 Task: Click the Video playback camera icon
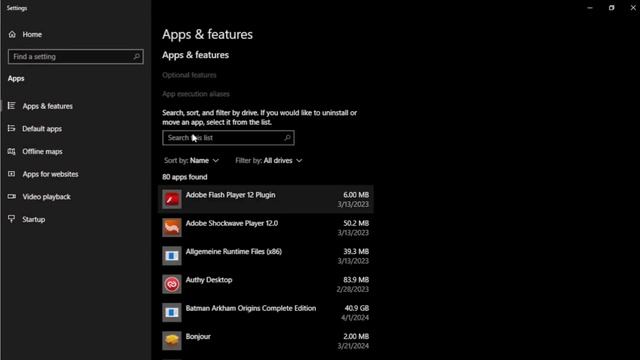(12, 197)
